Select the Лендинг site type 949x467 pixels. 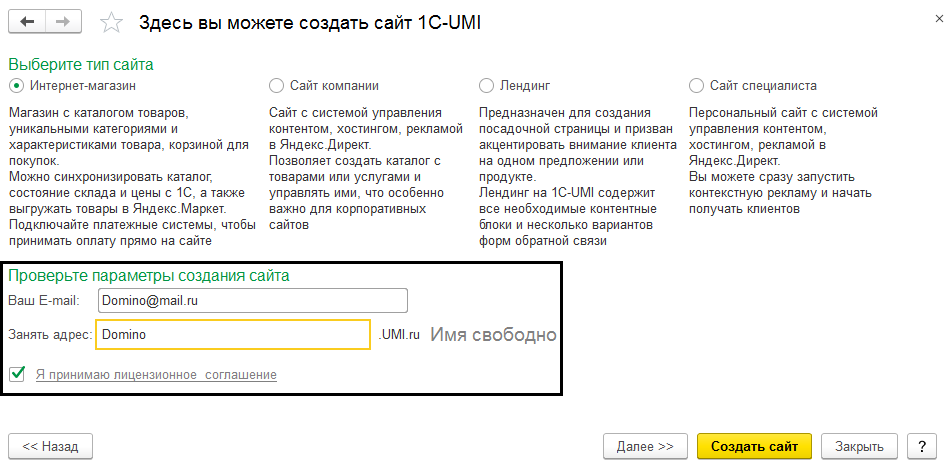[486, 86]
